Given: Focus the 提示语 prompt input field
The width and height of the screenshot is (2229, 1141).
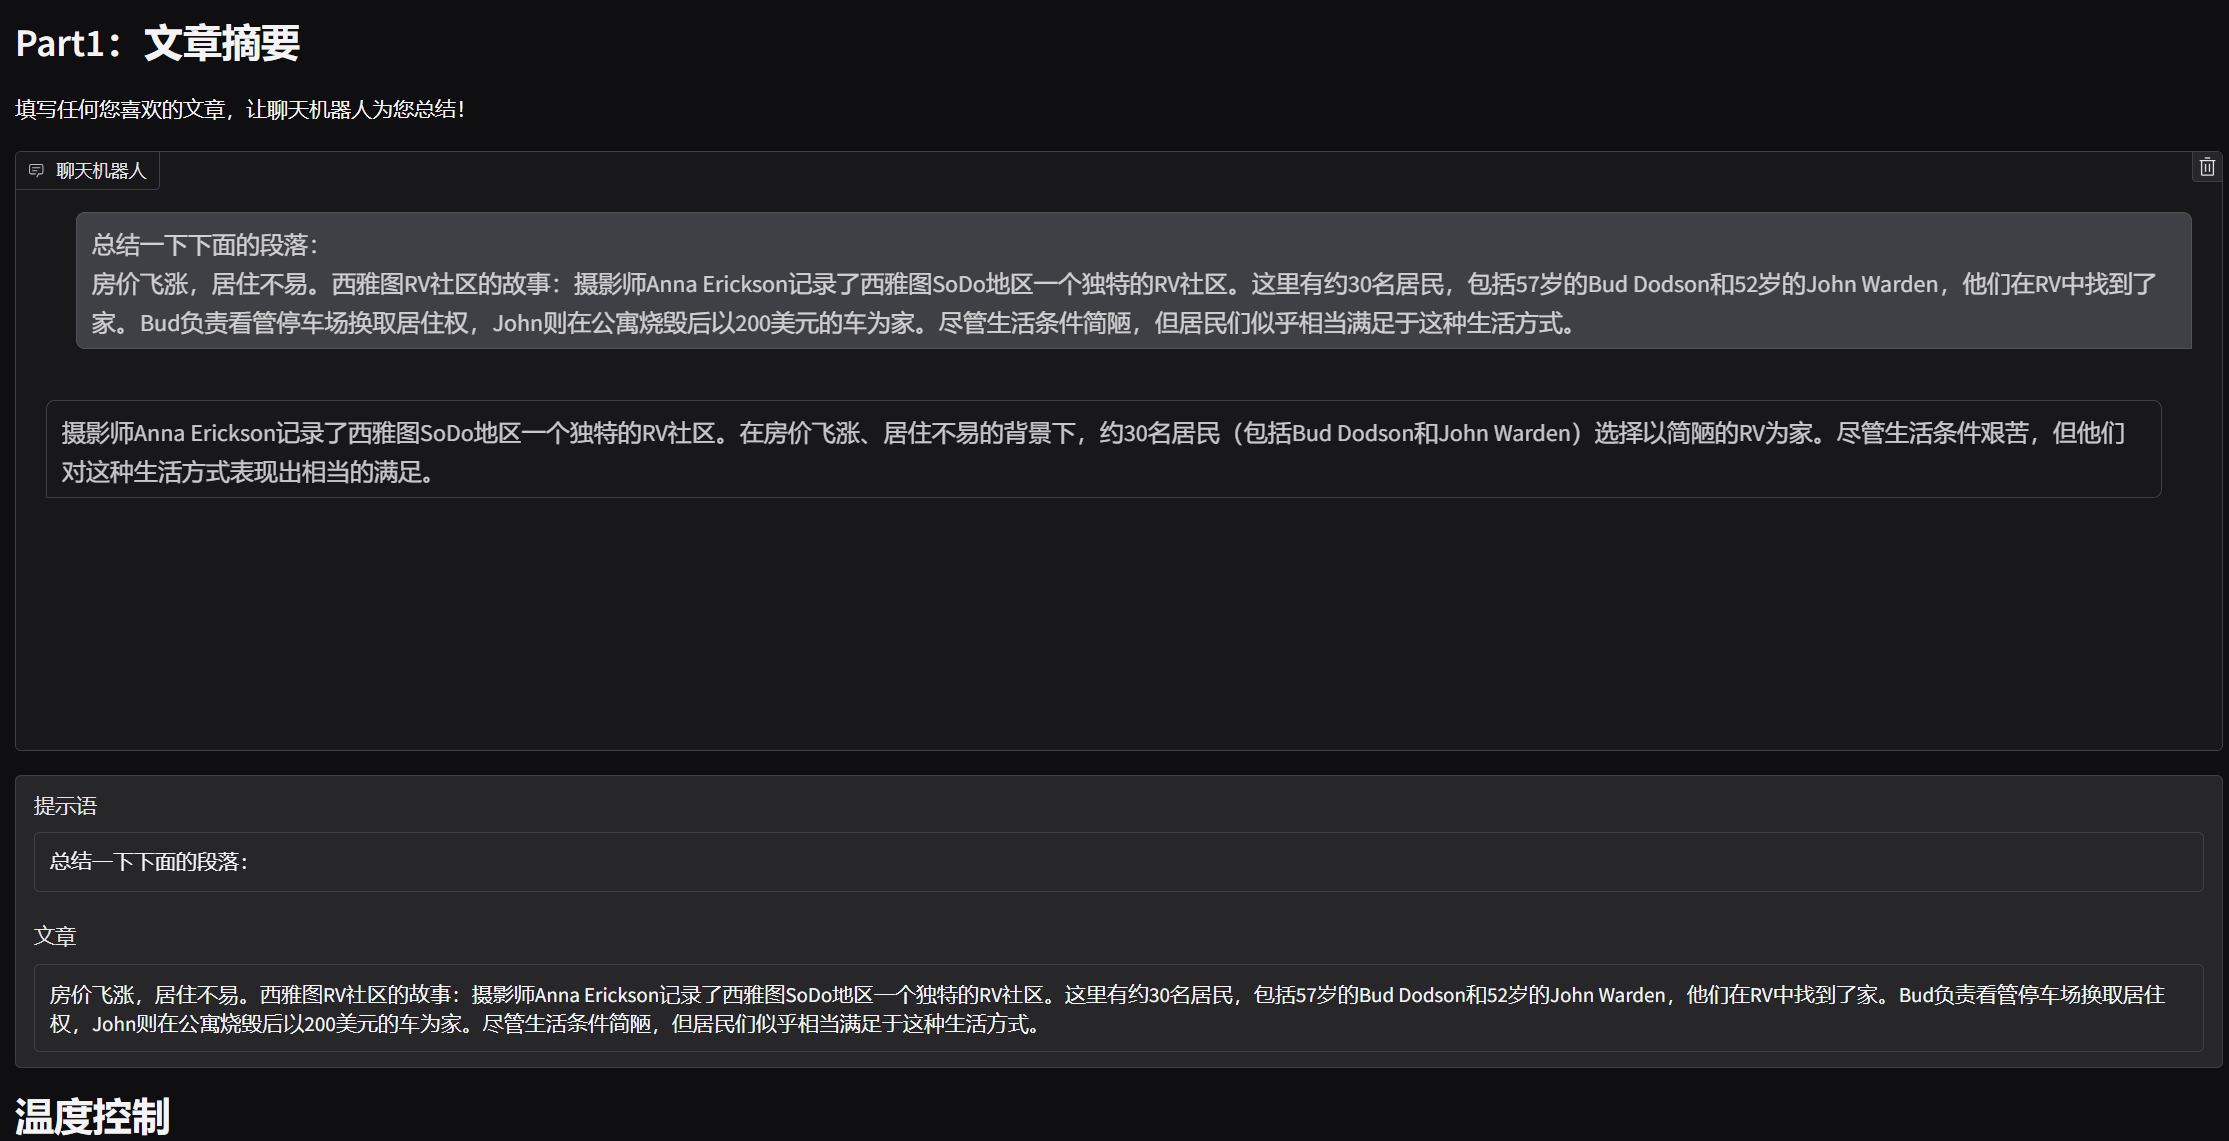Looking at the screenshot, I should (x=1118, y=862).
